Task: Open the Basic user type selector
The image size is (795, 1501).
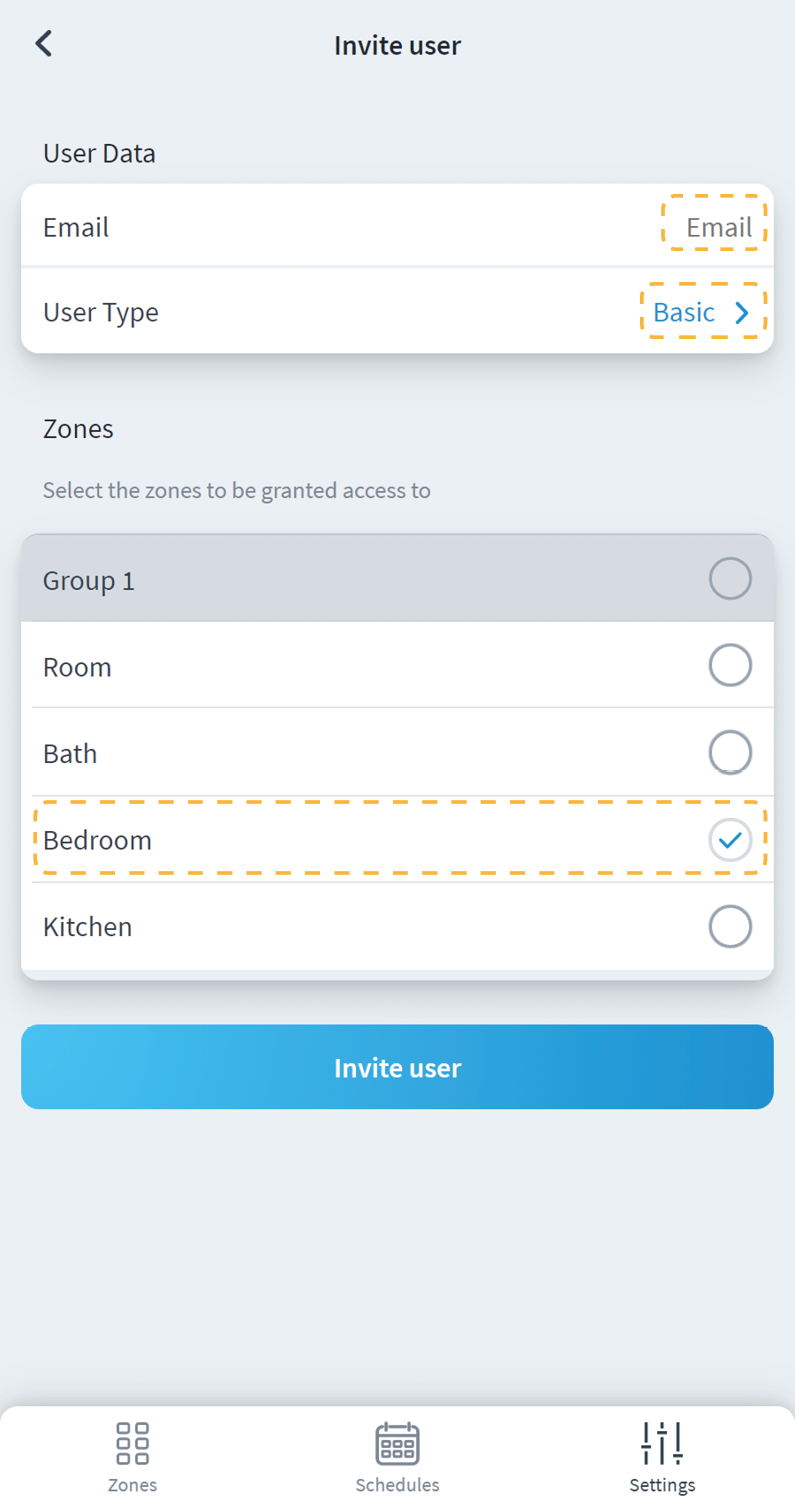Action: coord(684,313)
